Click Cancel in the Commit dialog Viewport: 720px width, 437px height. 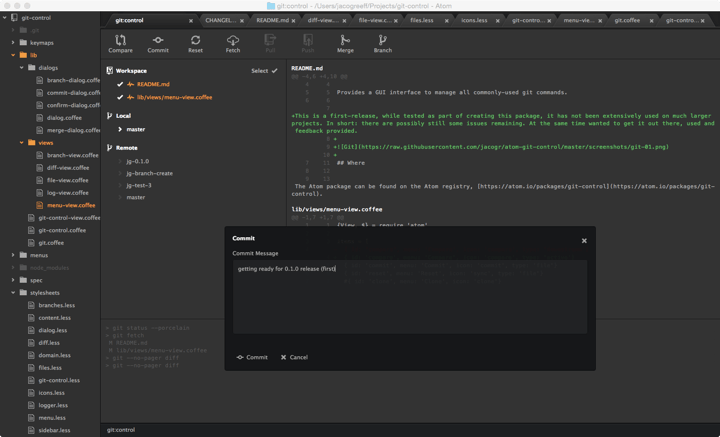pos(294,357)
